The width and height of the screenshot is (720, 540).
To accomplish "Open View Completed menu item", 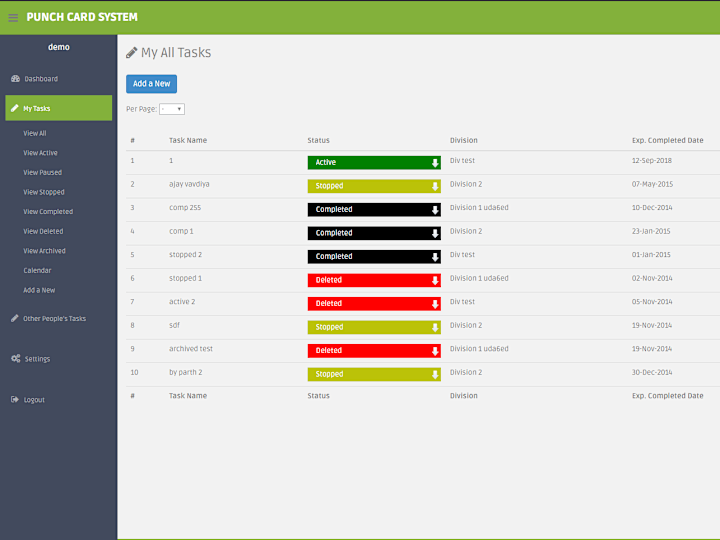I will (48, 212).
